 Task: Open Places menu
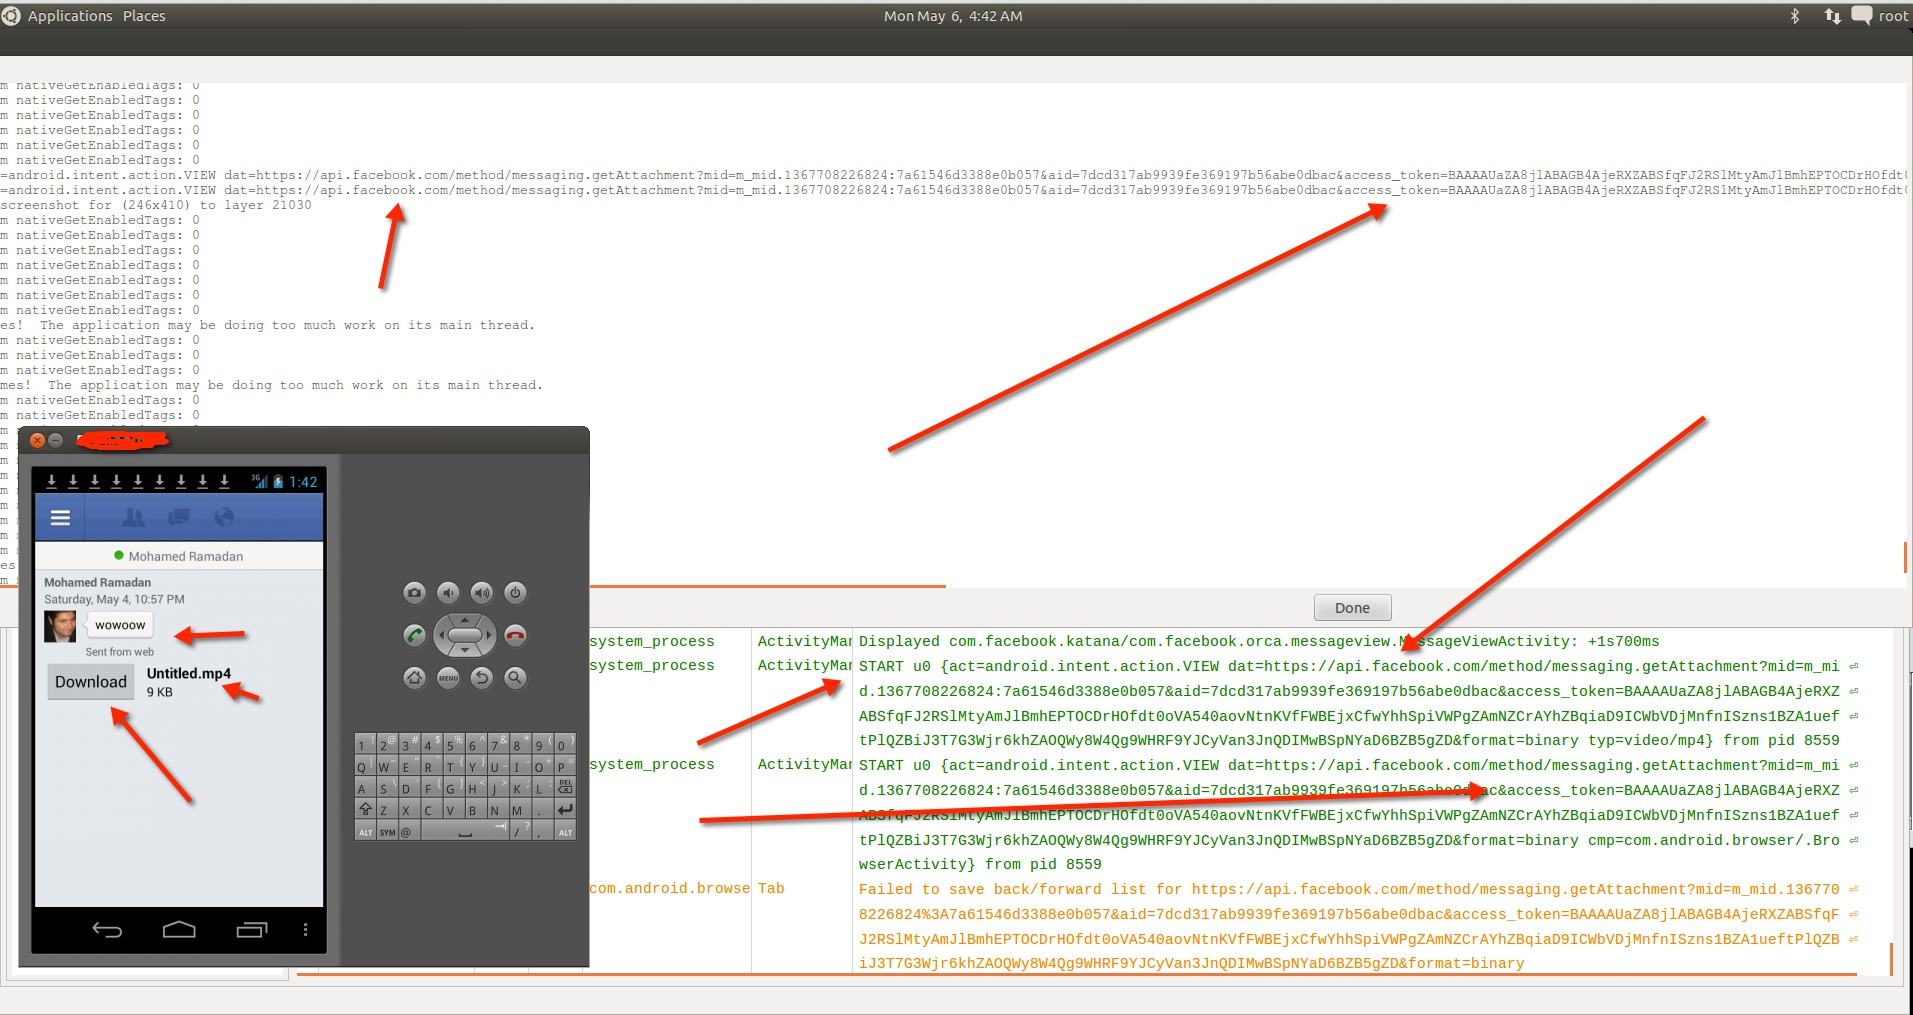tap(144, 16)
